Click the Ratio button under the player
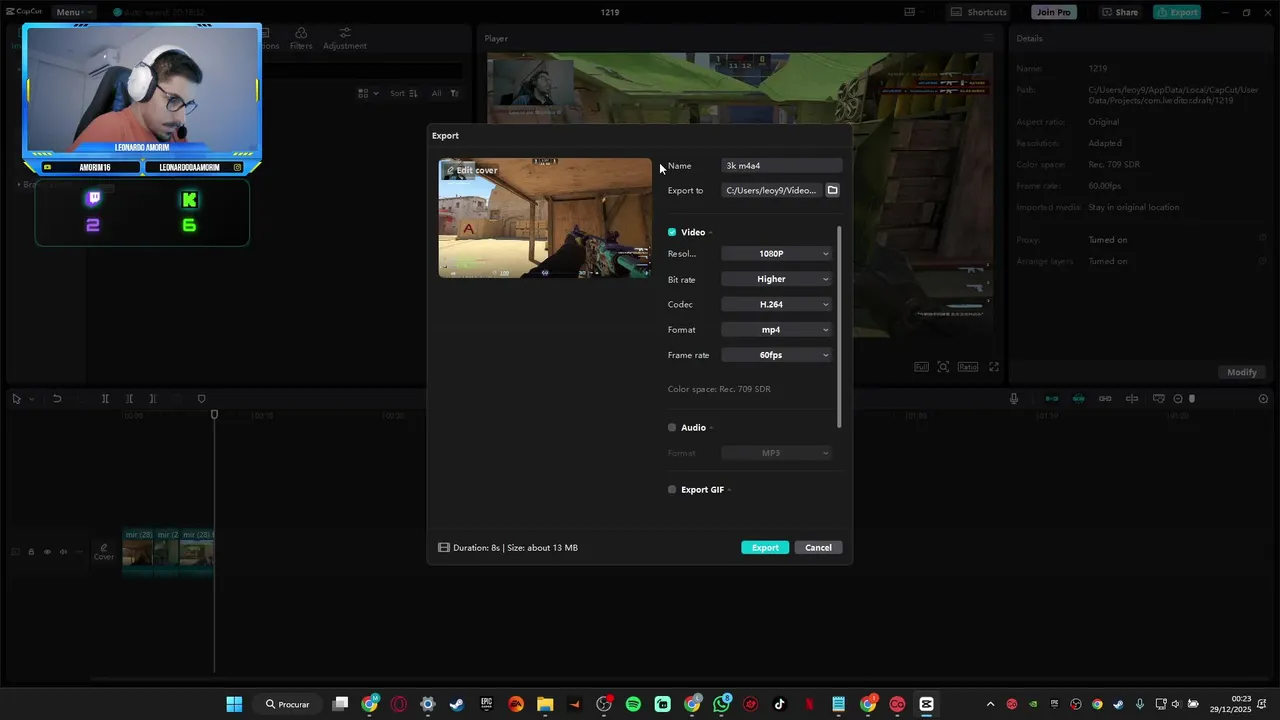This screenshot has height=720, width=1280. pyautogui.click(x=968, y=367)
